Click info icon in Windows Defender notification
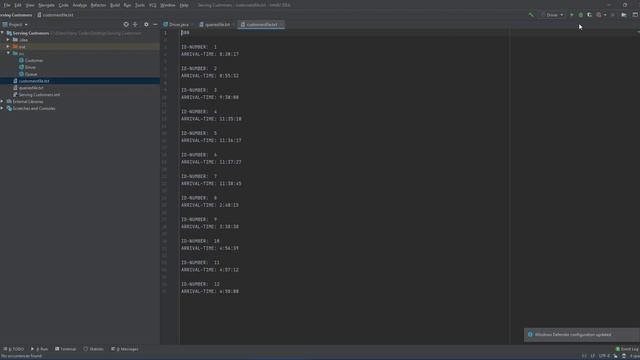The height and width of the screenshot is (360, 640). point(530,334)
